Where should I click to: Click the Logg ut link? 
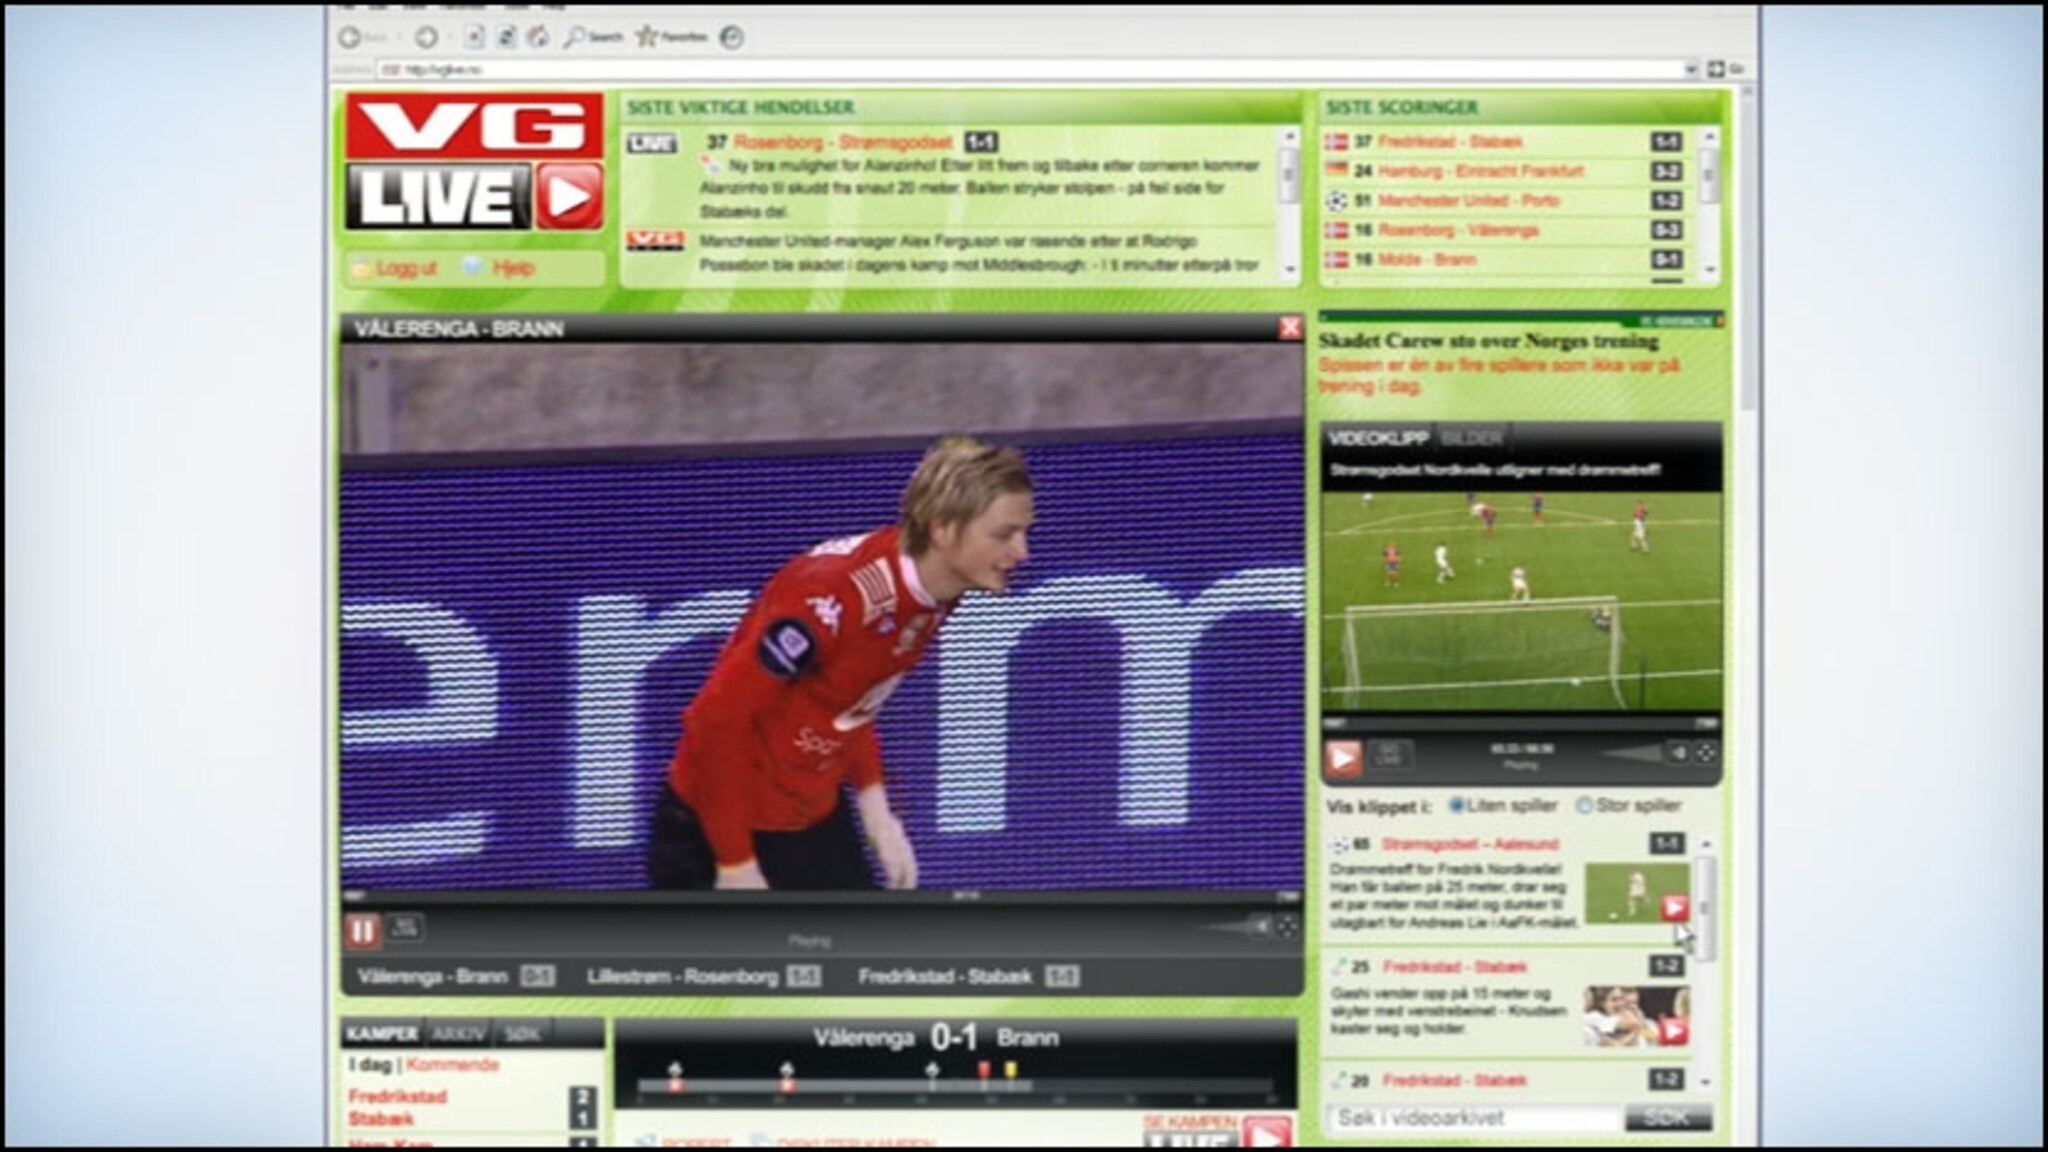coord(396,268)
